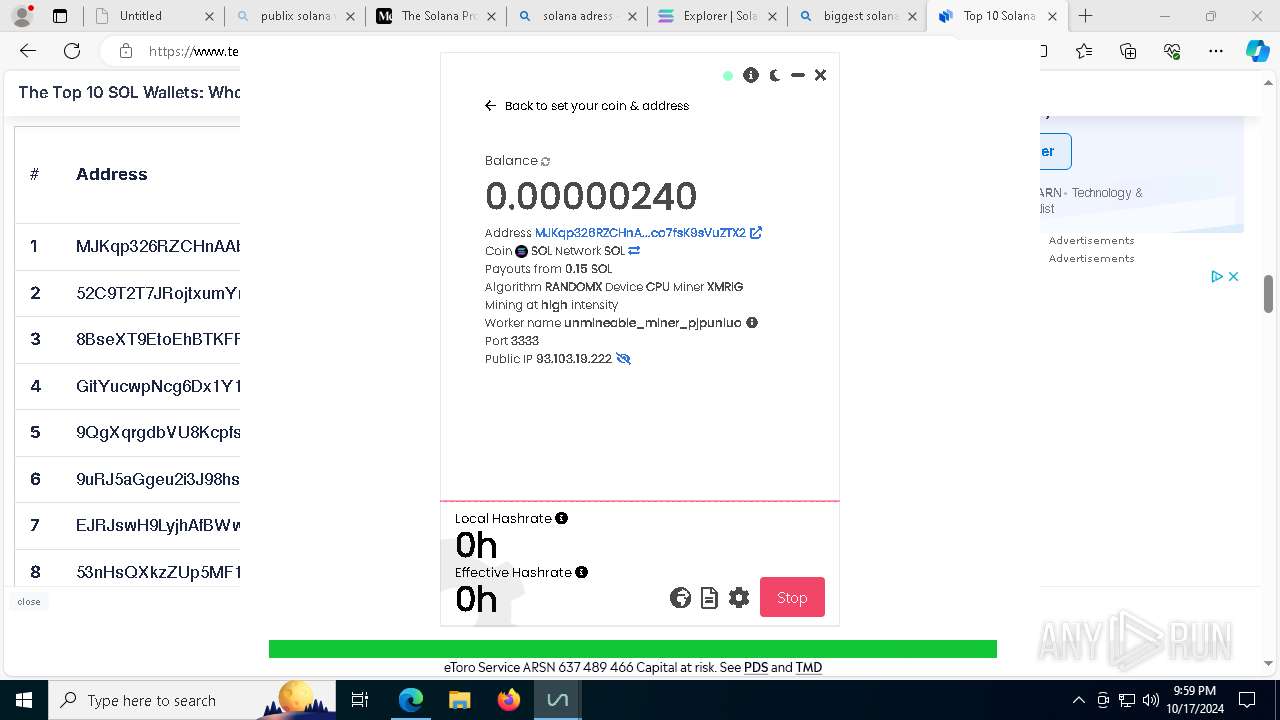Click the Address column header
The height and width of the screenshot is (720, 1280).
pos(112,174)
